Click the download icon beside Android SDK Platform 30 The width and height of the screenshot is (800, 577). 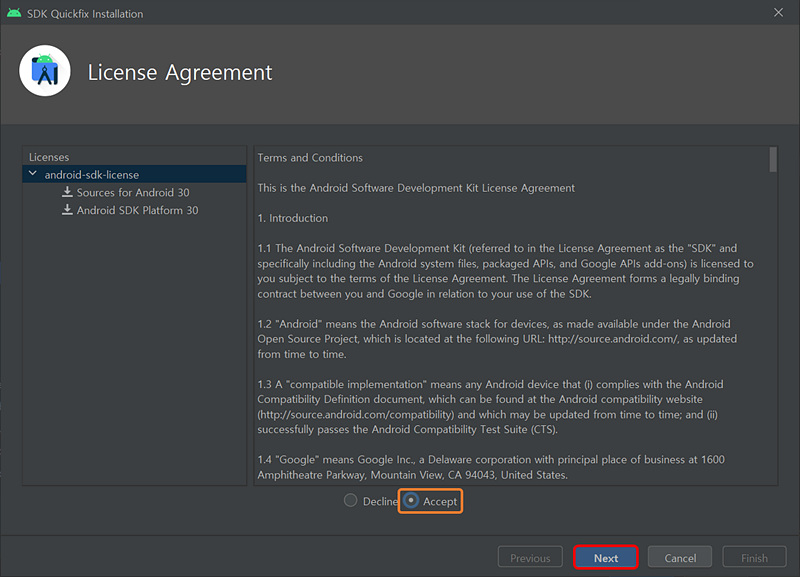pyautogui.click(x=67, y=210)
